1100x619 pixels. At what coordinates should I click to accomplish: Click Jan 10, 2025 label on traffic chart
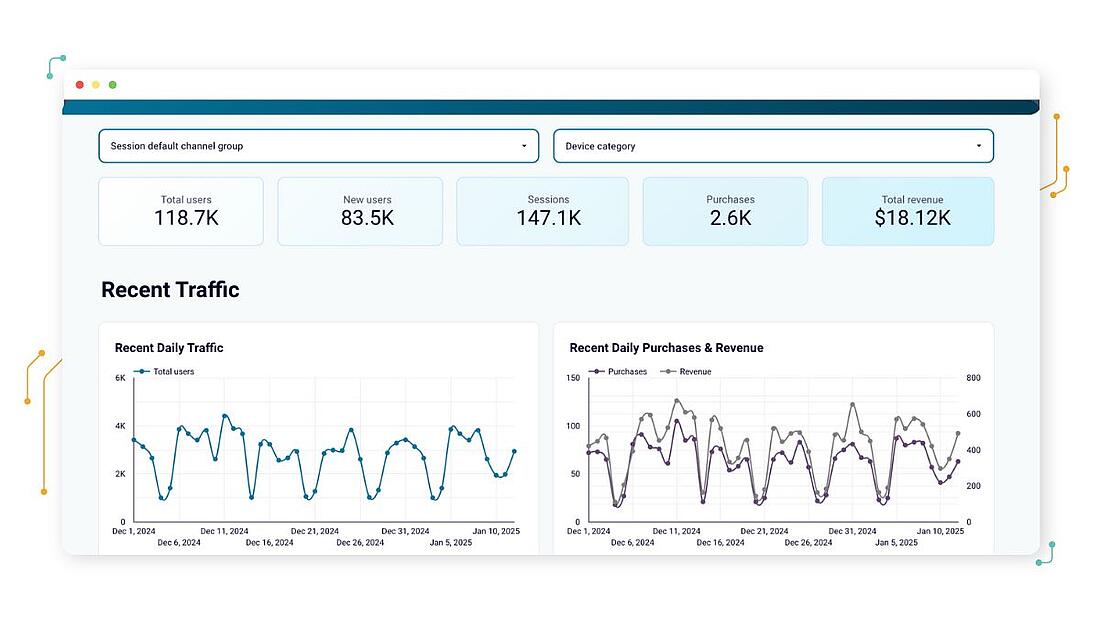coord(496,531)
